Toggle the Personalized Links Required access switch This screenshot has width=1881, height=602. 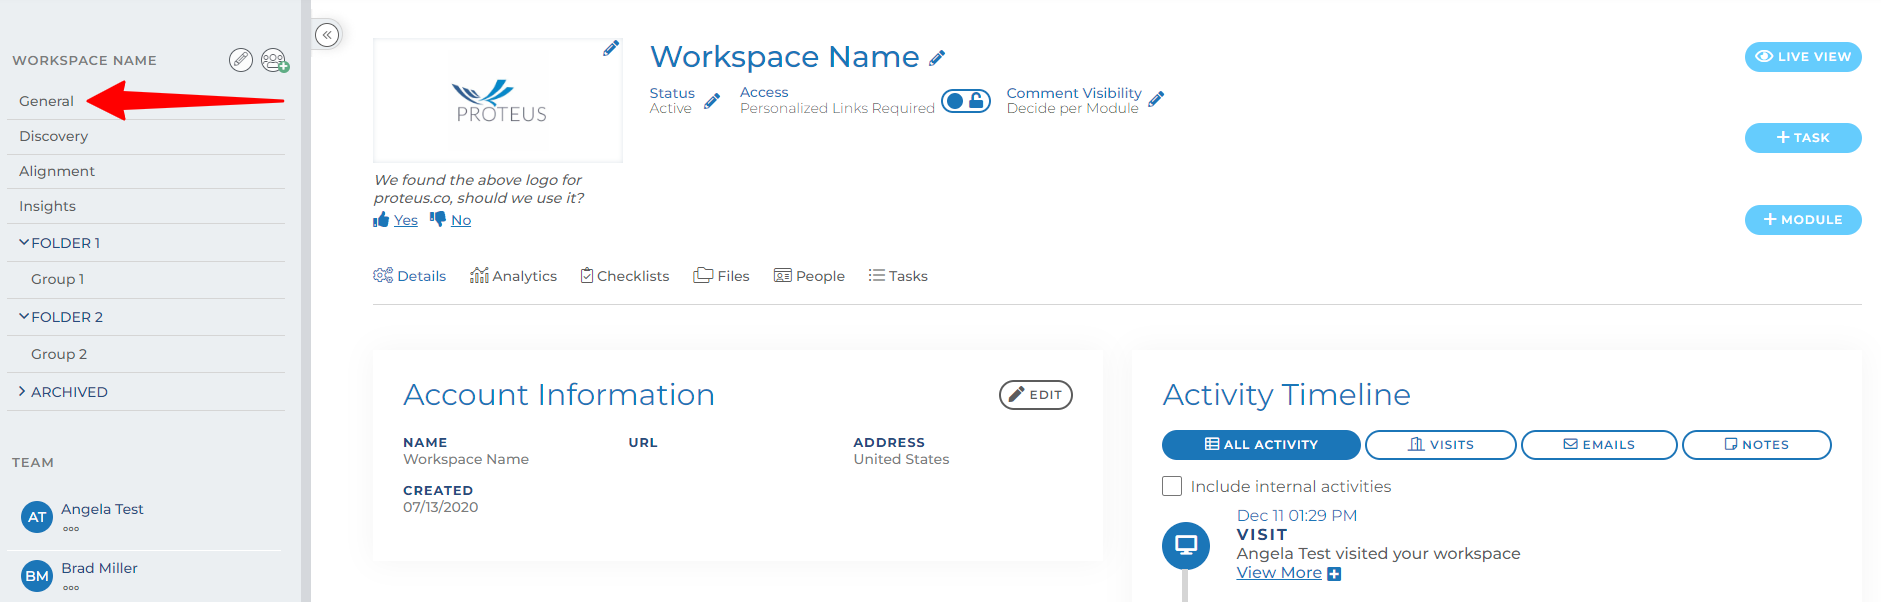coord(966,101)
